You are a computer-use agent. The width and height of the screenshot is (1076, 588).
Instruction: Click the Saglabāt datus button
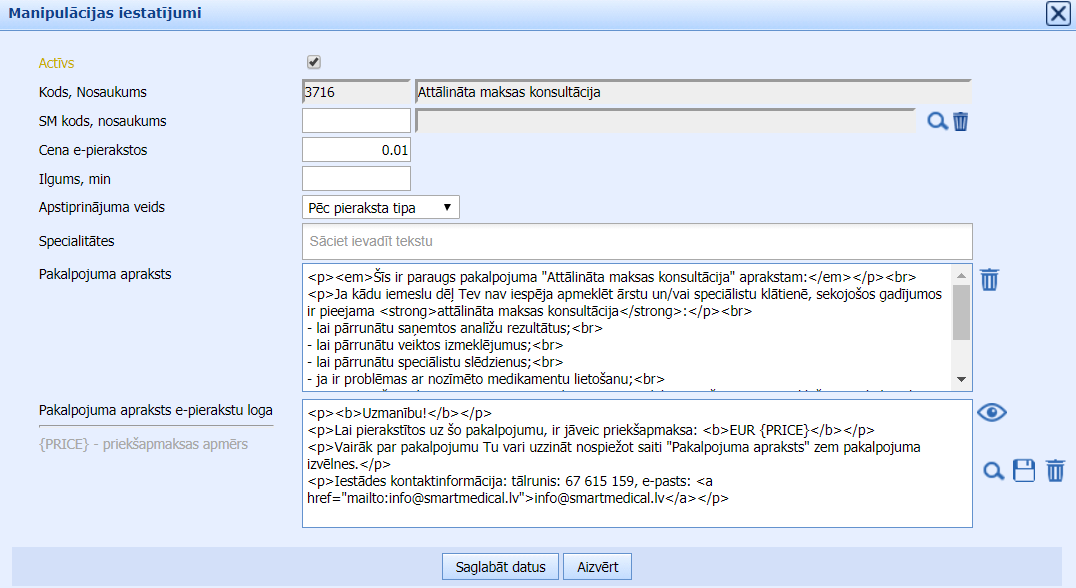(500, 567)
